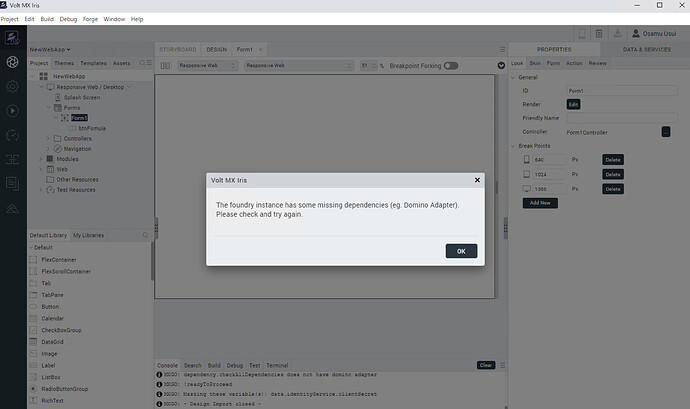Select FlexContainer widget in library
This screenshot has width=690, height=409.
pyautogui.click(x=59, y=260)
